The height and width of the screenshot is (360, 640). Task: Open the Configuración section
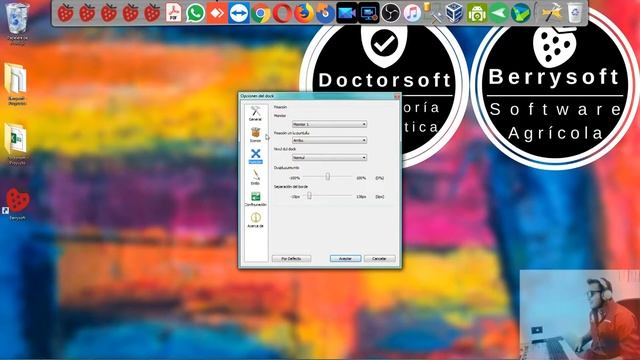256,199
